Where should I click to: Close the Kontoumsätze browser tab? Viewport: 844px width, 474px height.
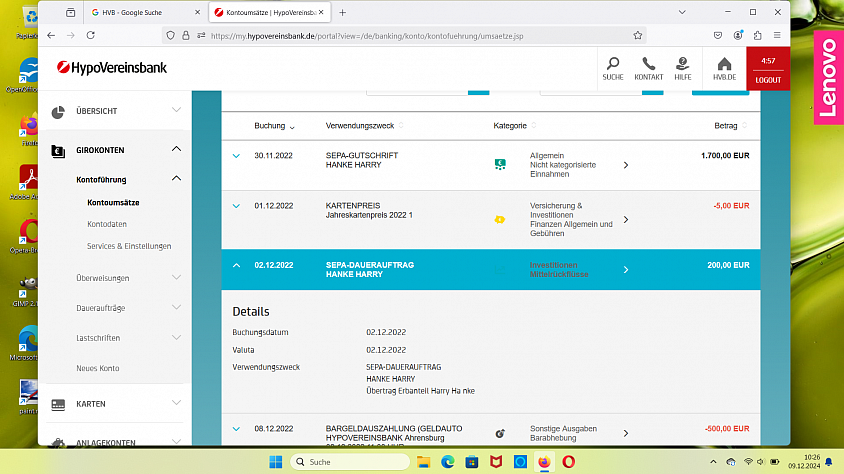(321, 12)
